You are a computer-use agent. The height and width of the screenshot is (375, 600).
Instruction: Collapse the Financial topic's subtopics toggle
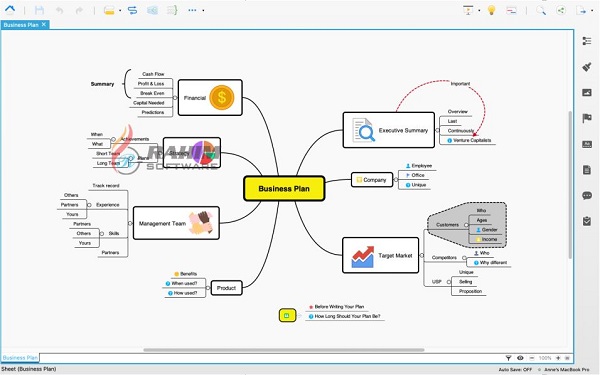coord(175,98)
